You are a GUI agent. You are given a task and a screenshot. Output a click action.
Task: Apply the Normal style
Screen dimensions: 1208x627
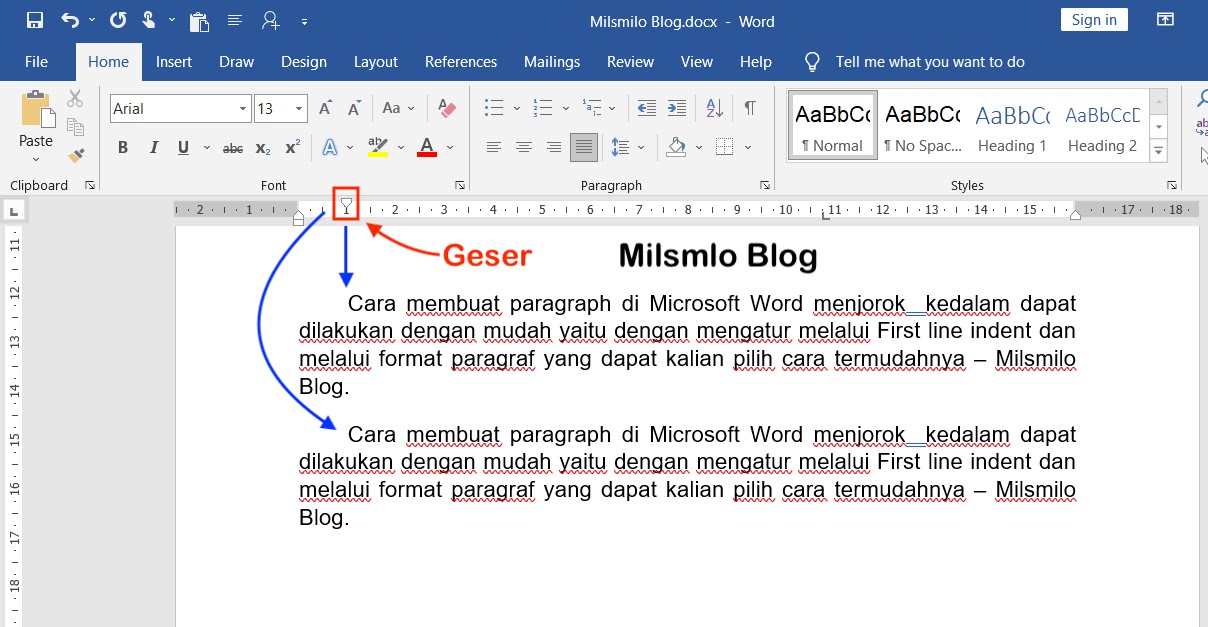coord(832,125)
